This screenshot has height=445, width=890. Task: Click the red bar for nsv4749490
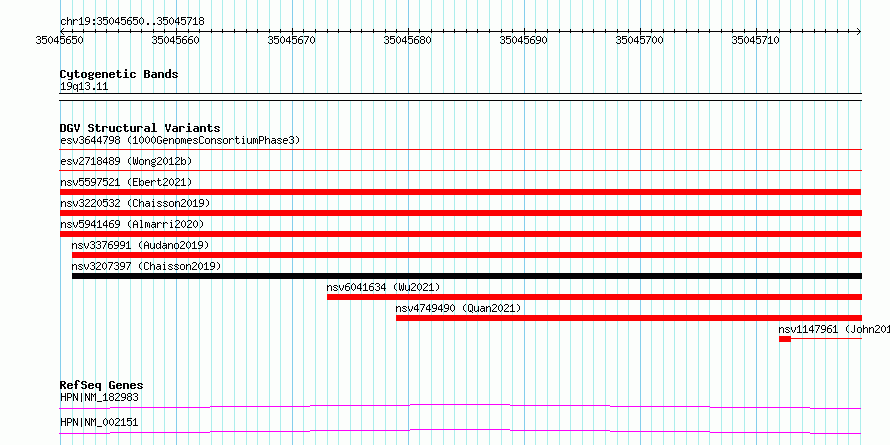tap(629, 318)
